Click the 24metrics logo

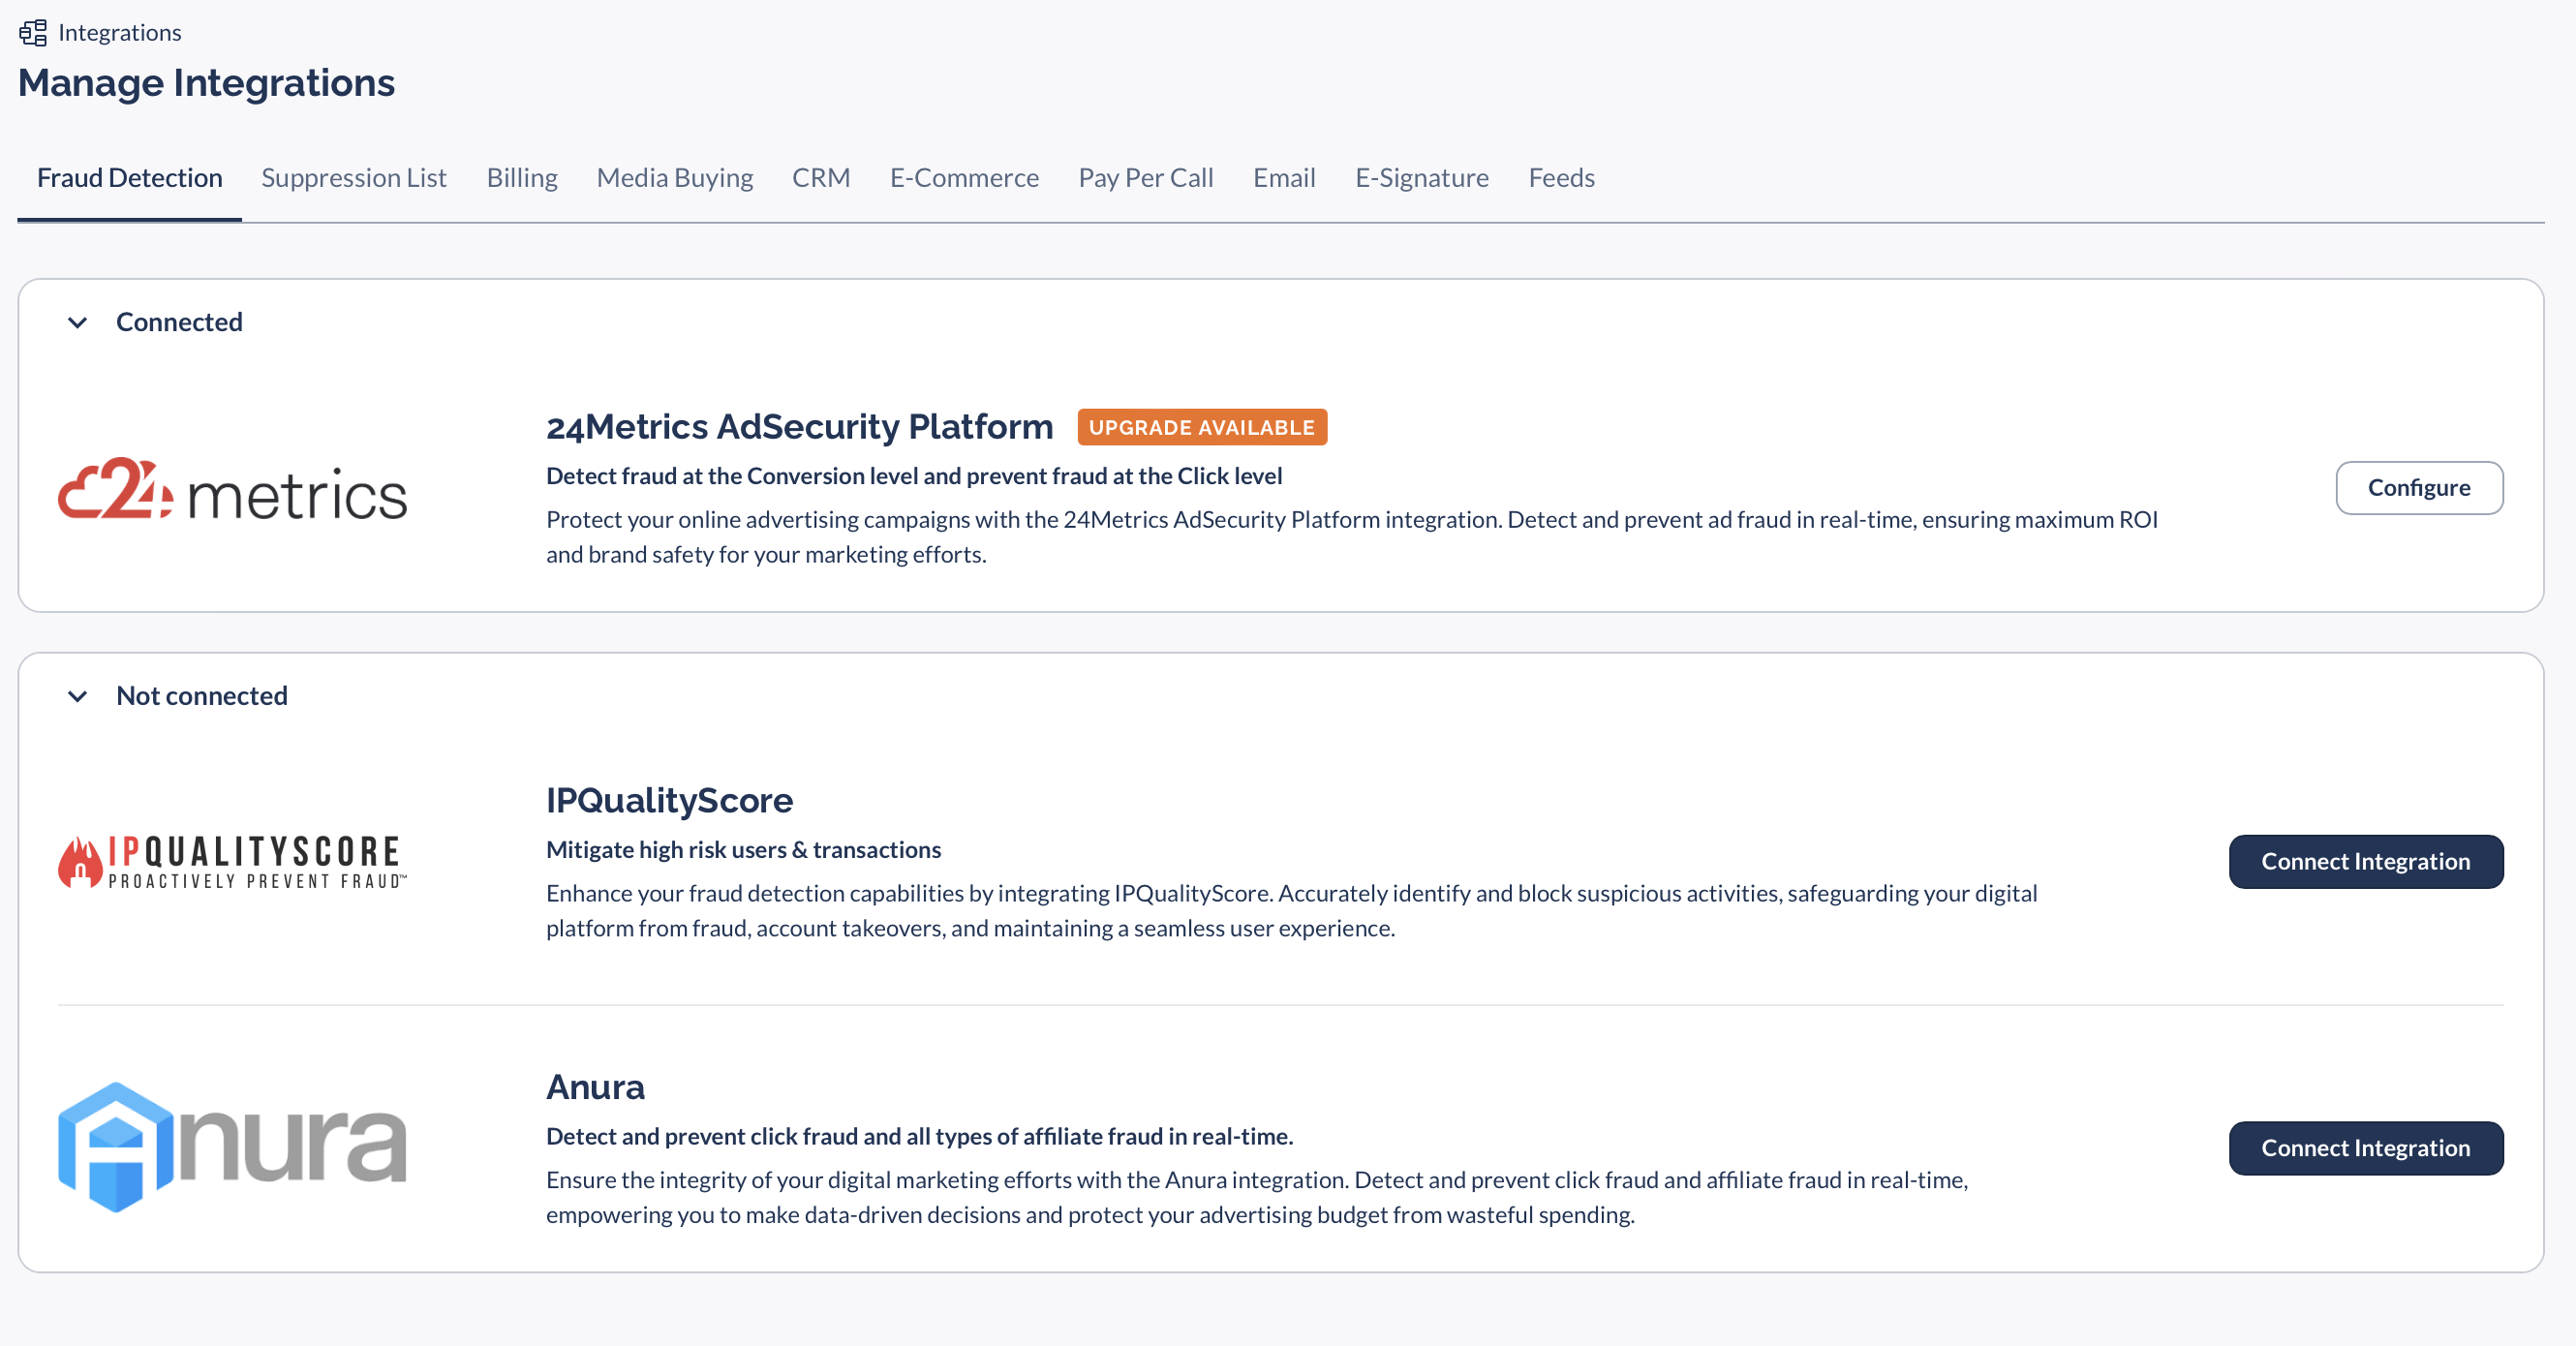(x=232, y=489)
